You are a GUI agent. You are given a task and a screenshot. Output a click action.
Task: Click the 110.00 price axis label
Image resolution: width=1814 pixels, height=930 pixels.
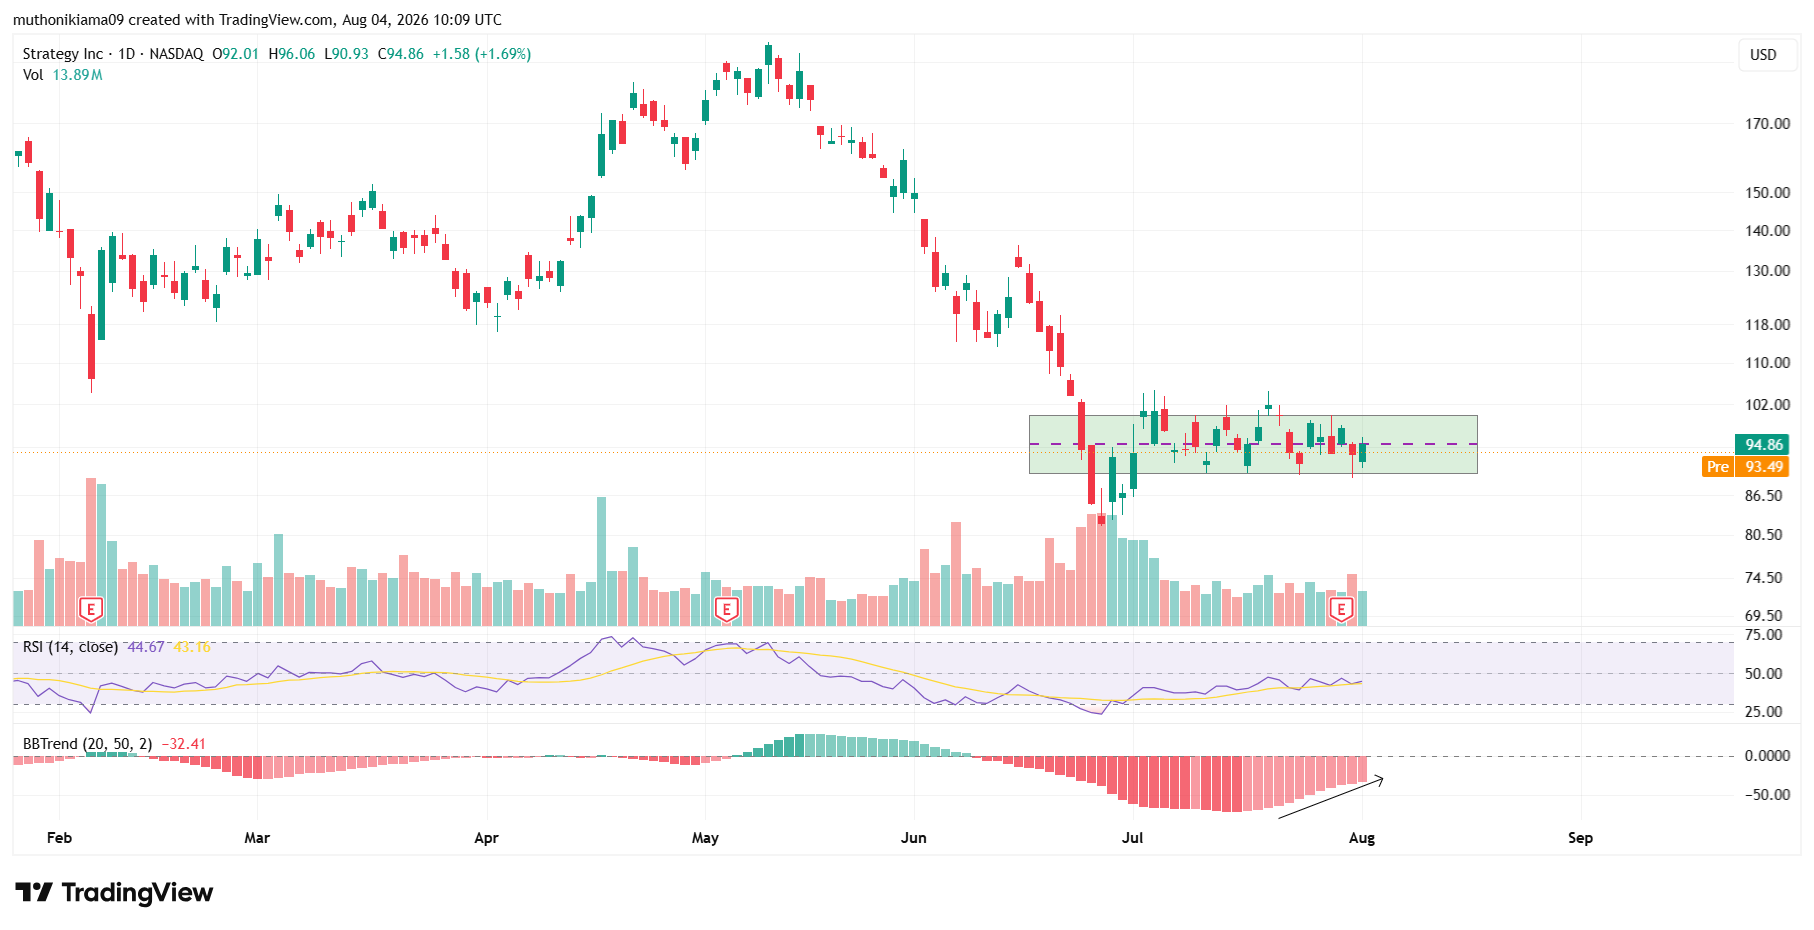click(1767, 363)
